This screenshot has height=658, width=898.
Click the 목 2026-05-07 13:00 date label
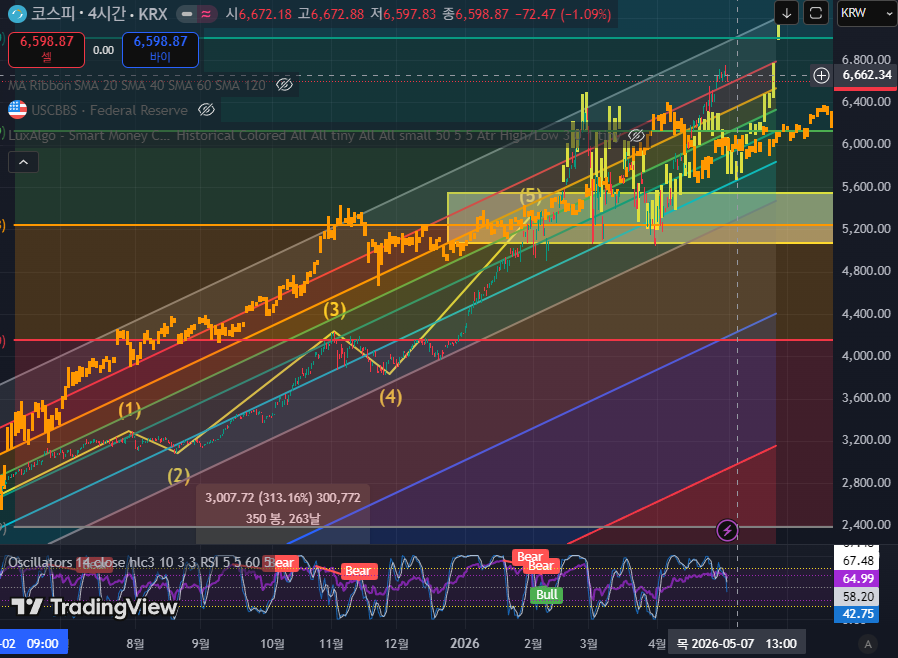pos(736,644)
